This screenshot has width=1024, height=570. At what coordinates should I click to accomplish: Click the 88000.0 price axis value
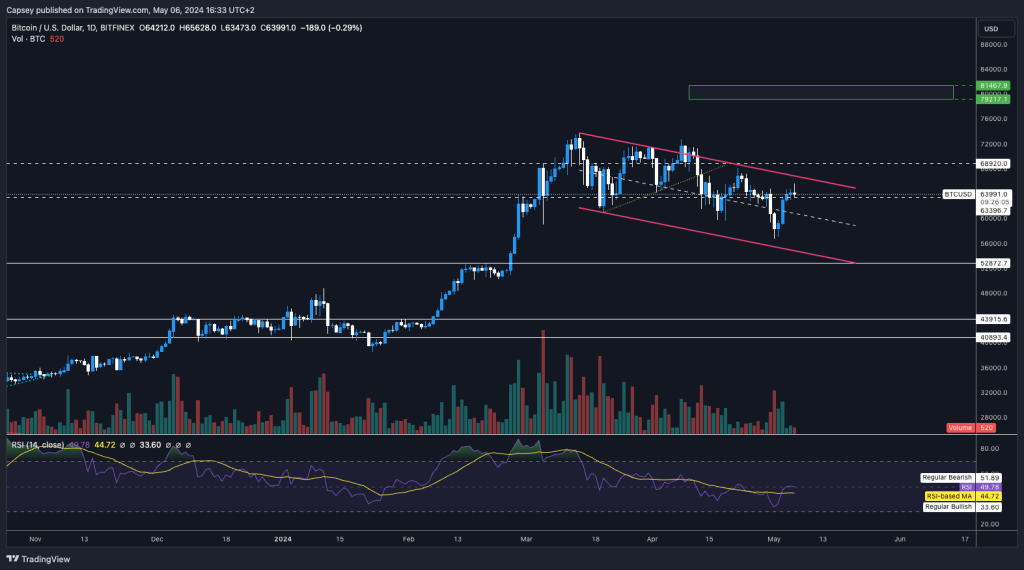point(993,44)
